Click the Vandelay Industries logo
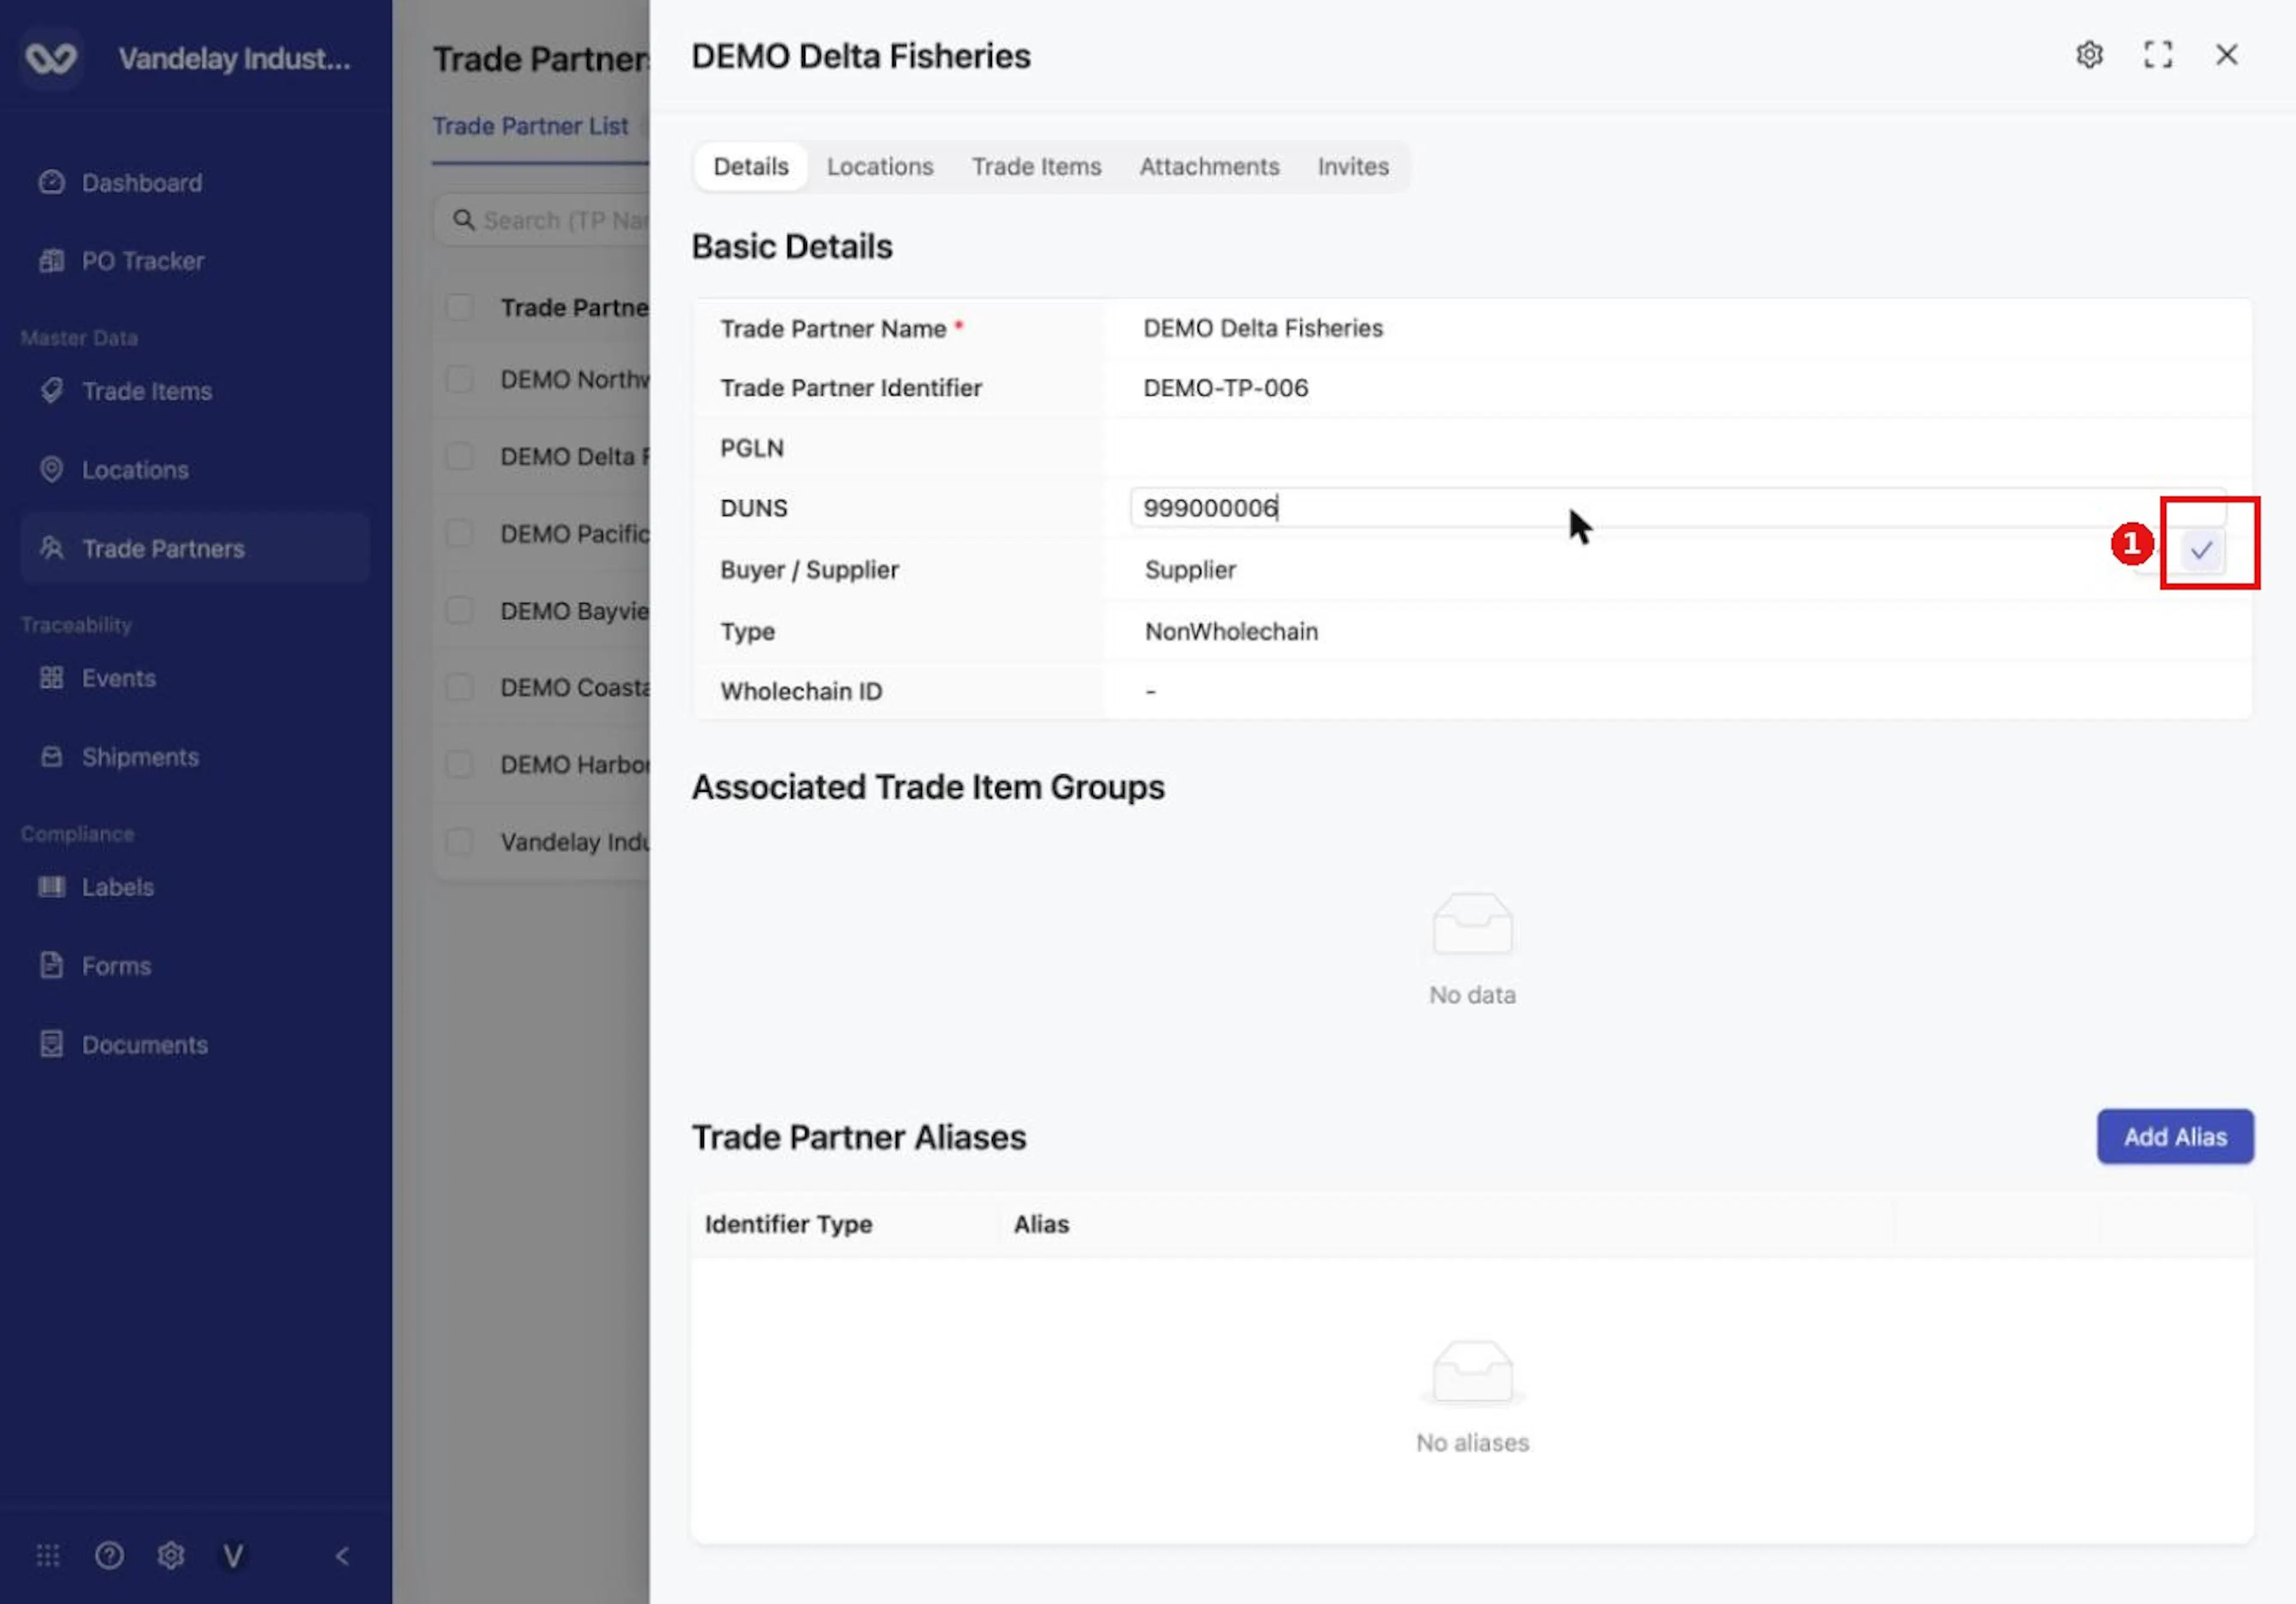The height and width of the screenshot is (1604, 2296). [x=51, y=59]
